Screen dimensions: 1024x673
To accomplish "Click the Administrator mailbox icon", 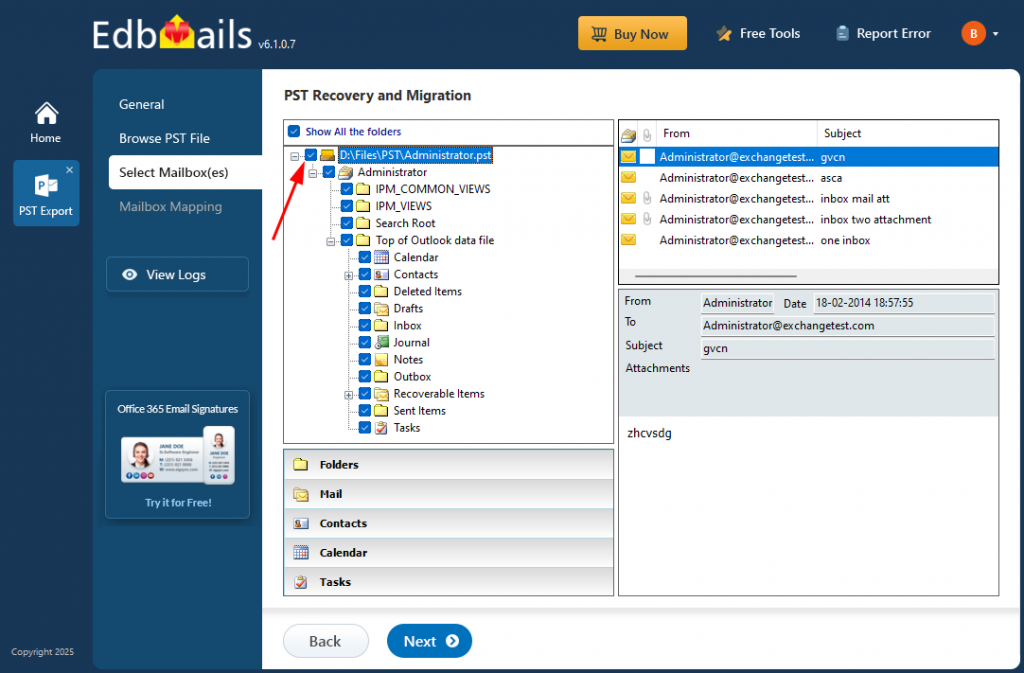I will (345, 172).
